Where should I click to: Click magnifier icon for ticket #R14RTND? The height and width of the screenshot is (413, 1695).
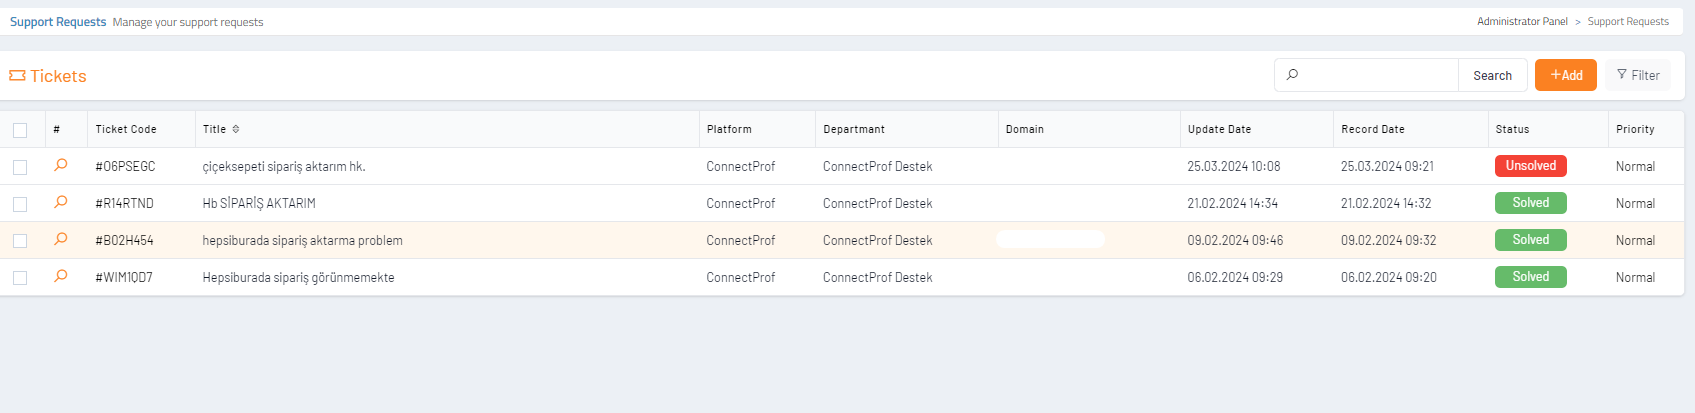tap(61, 203)
